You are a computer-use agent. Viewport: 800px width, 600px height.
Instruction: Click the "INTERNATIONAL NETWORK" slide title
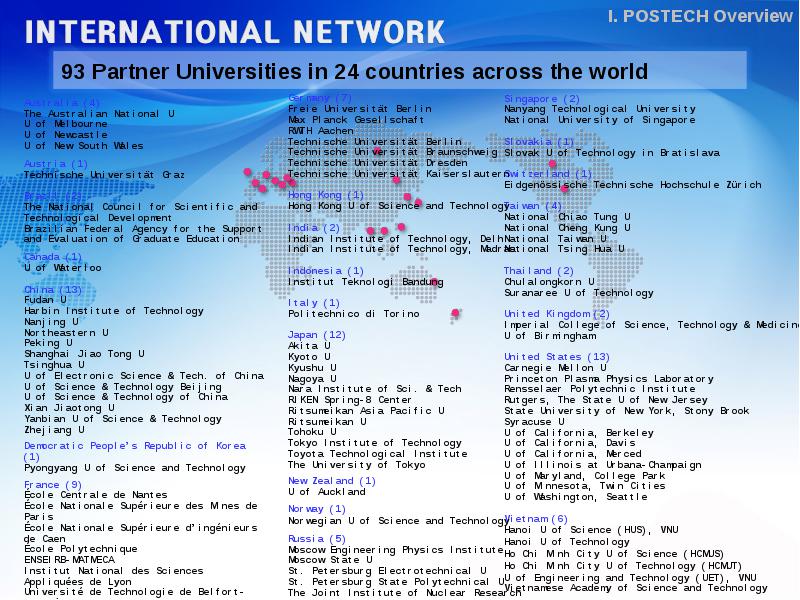pyautogui.click(x=235, y=32)
